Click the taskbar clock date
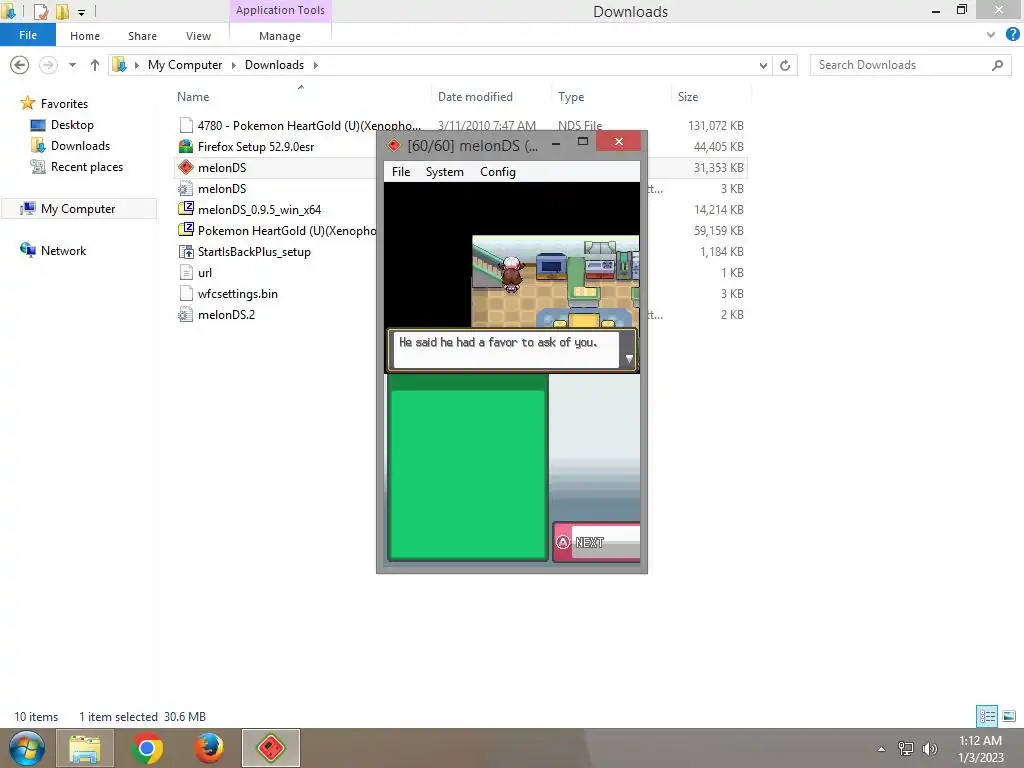 tap(980, 758)
